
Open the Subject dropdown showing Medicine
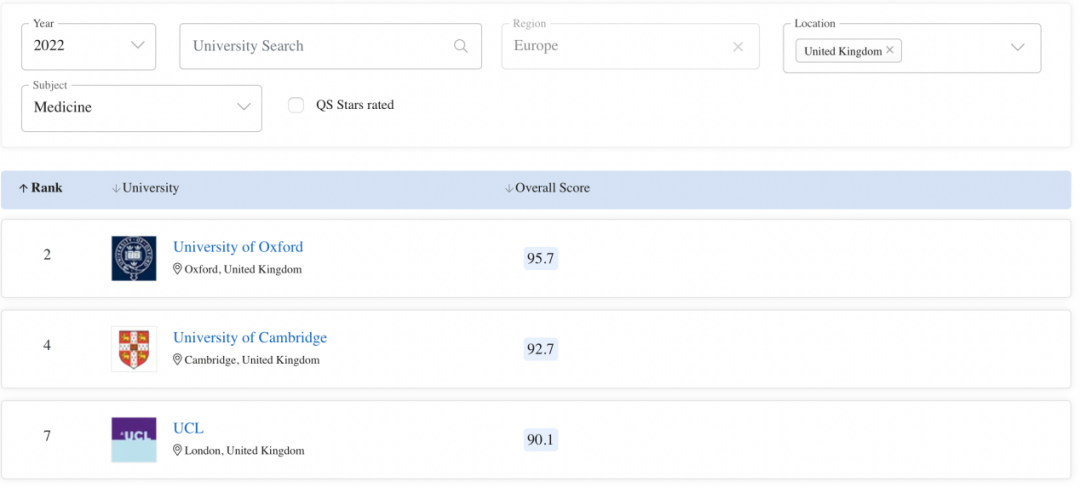[x=141, y=108]
